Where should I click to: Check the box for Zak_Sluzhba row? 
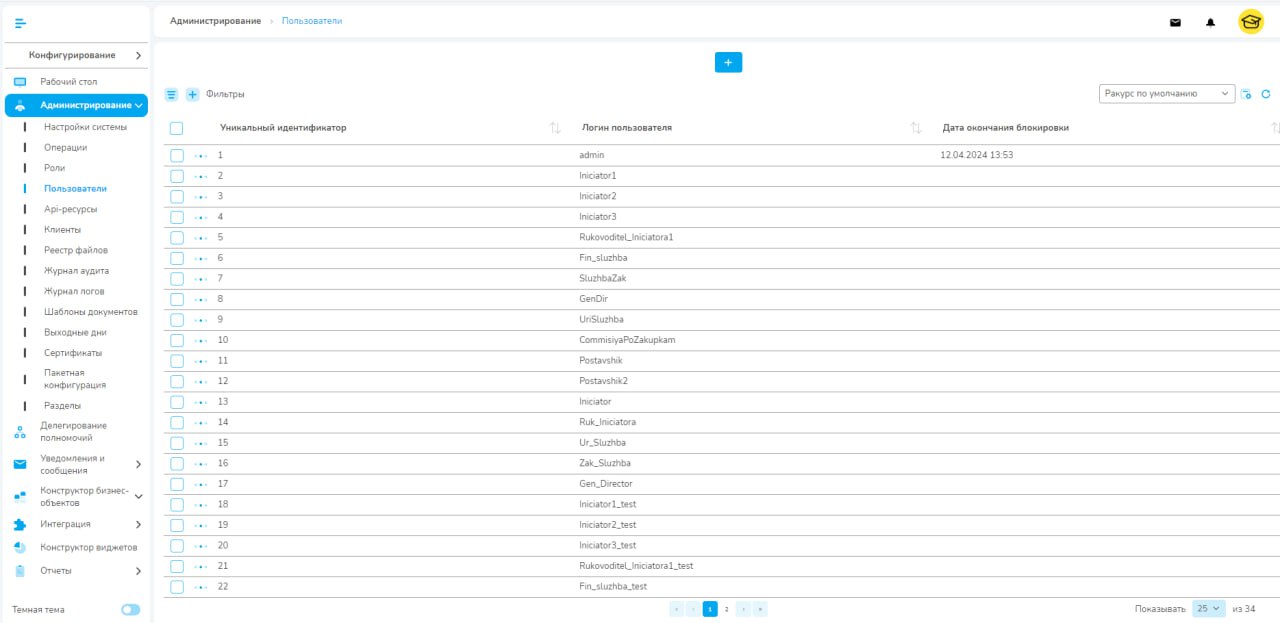pos(176,463)
